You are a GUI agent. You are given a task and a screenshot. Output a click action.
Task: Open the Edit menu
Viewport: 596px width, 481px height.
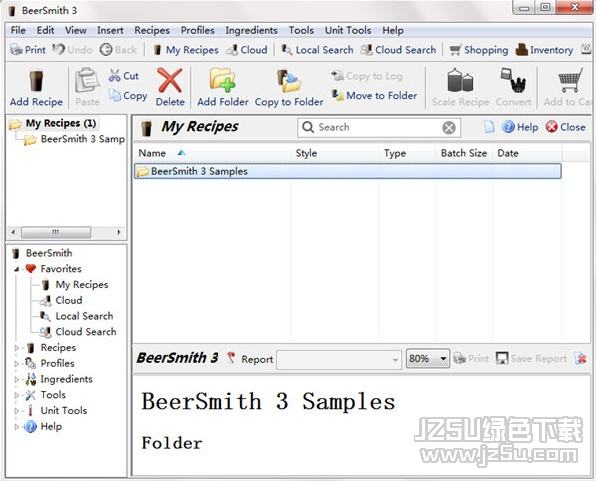click(x=45, y=30)
